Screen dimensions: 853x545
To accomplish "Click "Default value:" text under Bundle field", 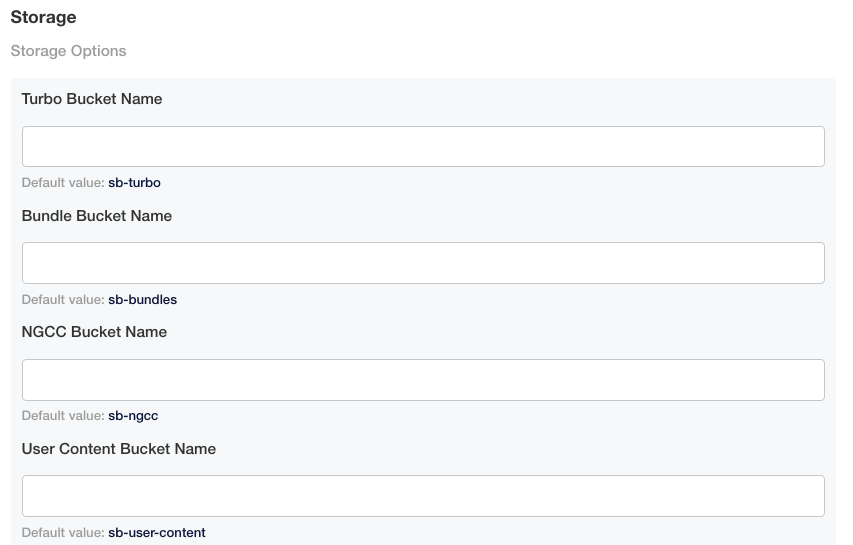I will tap(63, 299).
